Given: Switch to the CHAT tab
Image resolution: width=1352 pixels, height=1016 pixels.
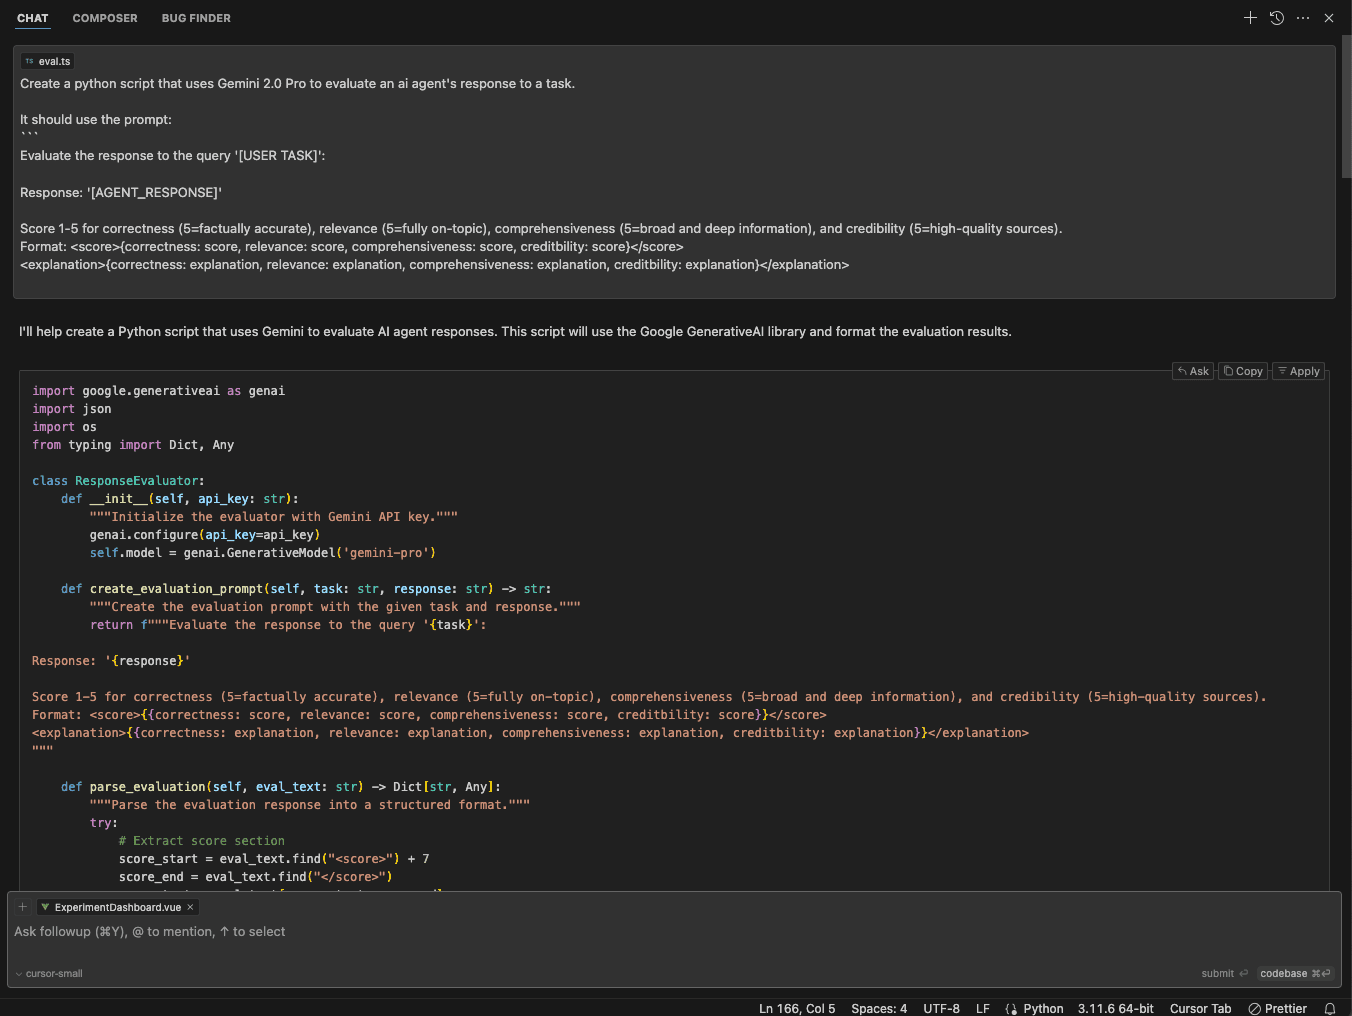Looking at the screenshot, I should [x=33, y=18].
